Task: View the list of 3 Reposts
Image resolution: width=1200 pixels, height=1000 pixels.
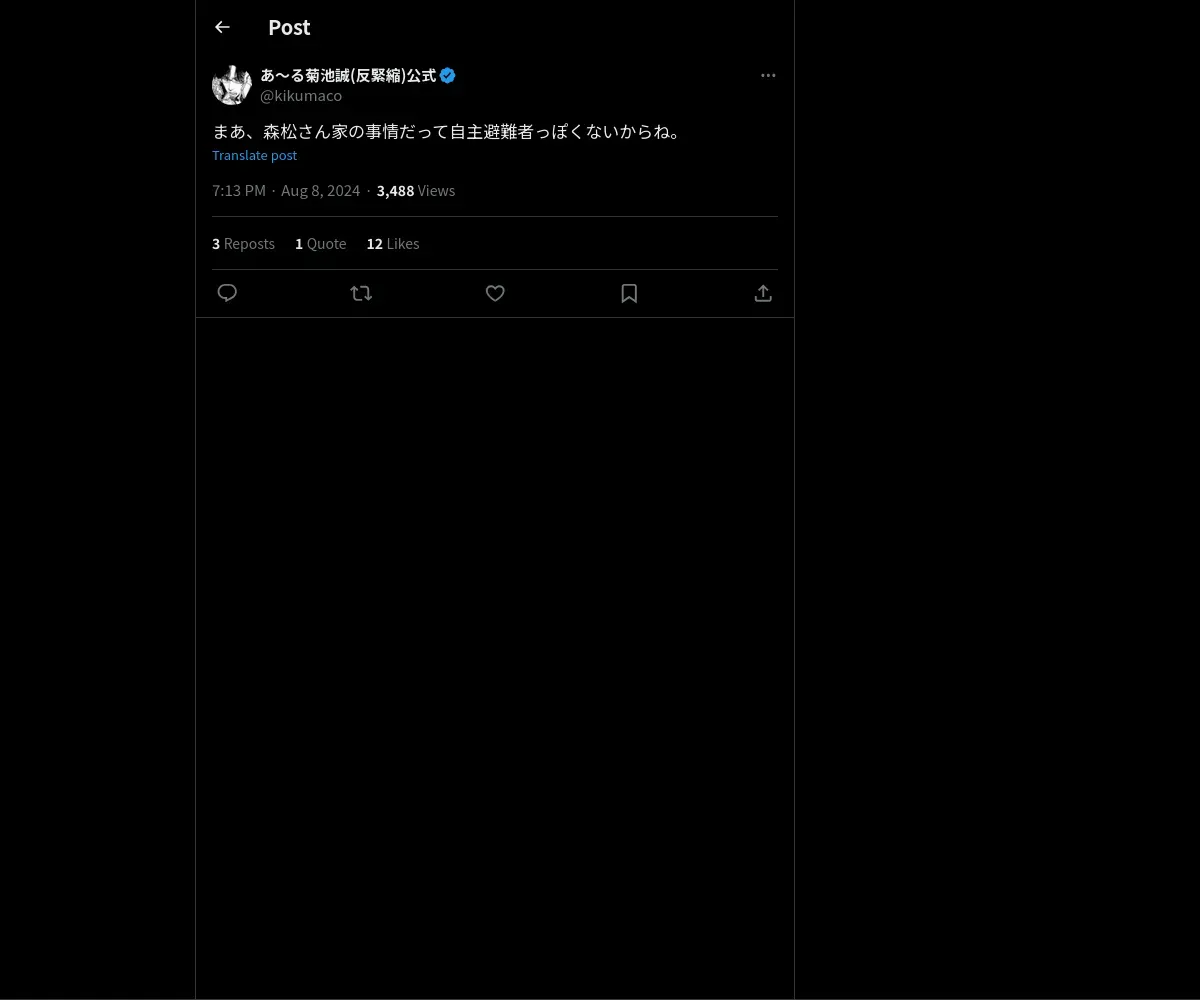Action: coord(243,244)
